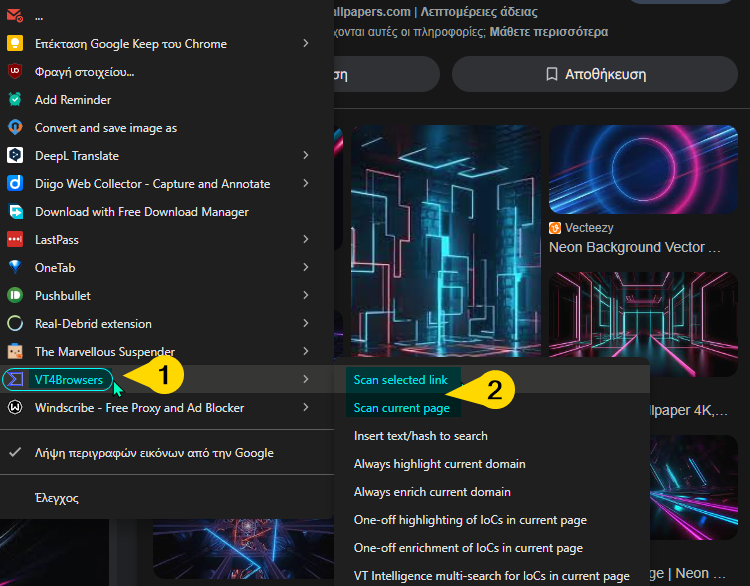
Task: Click the uBlock Origin shield icon
Action: [15, 71]
